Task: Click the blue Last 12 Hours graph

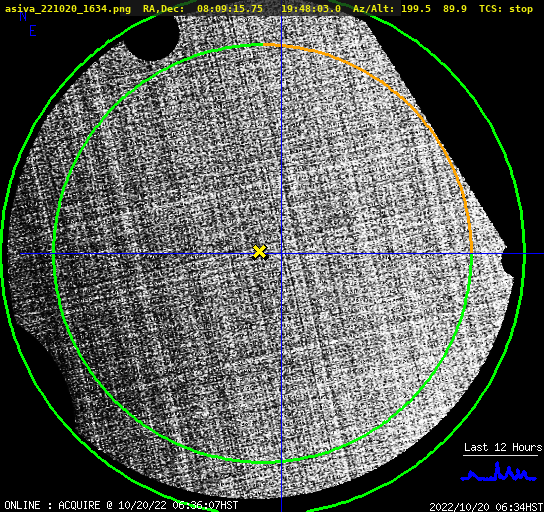Action: [499, 472]
